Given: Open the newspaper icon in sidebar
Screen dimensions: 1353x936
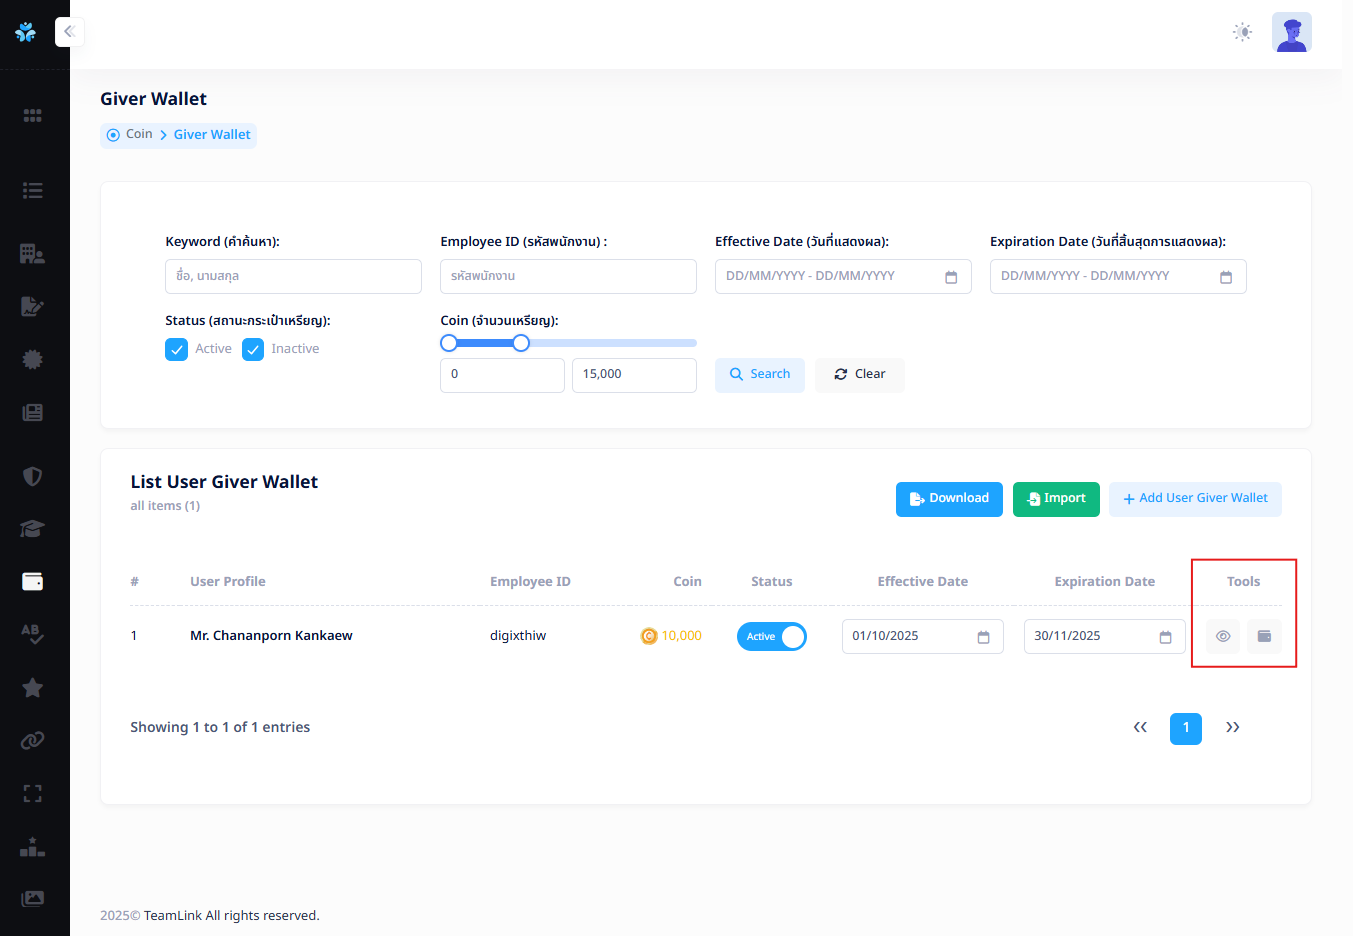Looking at the screenshot, I should [32, 412].
